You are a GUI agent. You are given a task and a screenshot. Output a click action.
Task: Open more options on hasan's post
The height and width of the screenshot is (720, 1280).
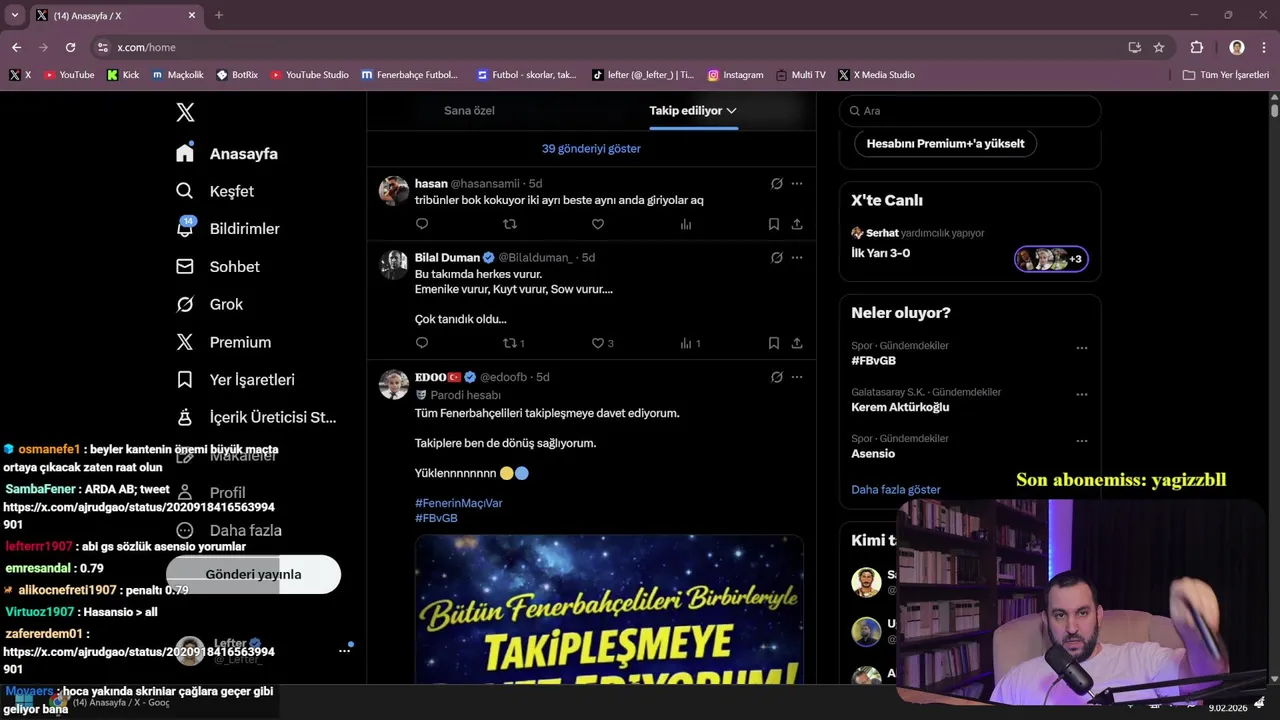point(797,184)
